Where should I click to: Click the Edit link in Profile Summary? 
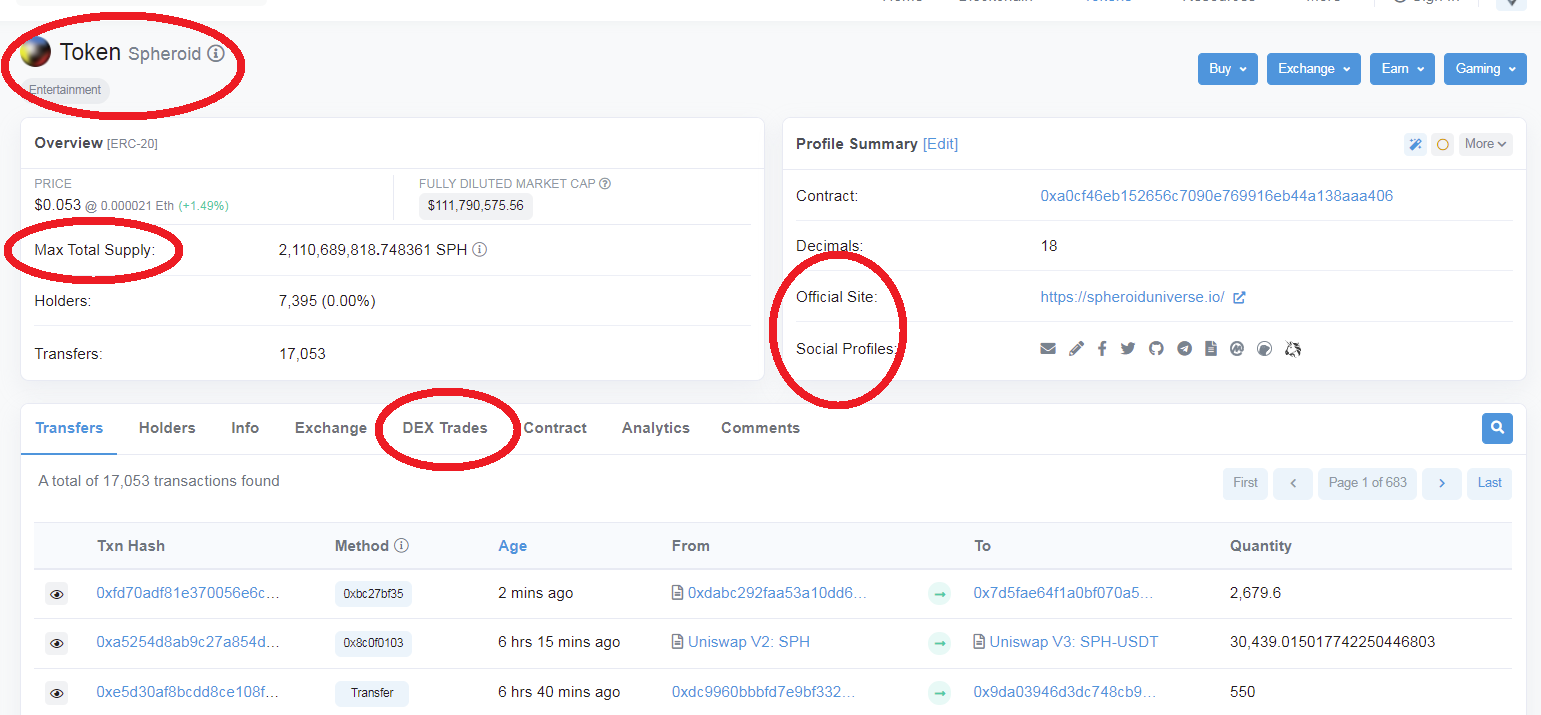pos(940,144)
